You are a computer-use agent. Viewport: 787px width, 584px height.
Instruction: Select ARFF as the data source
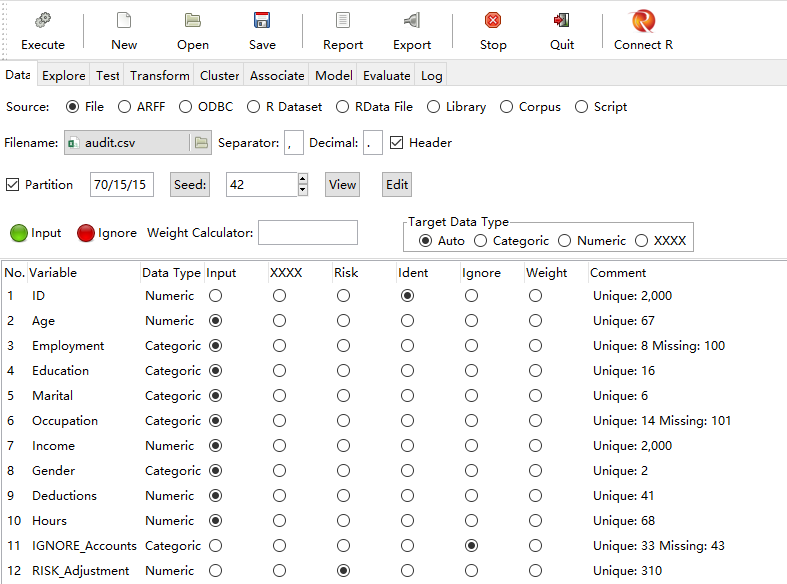point(124,107)
